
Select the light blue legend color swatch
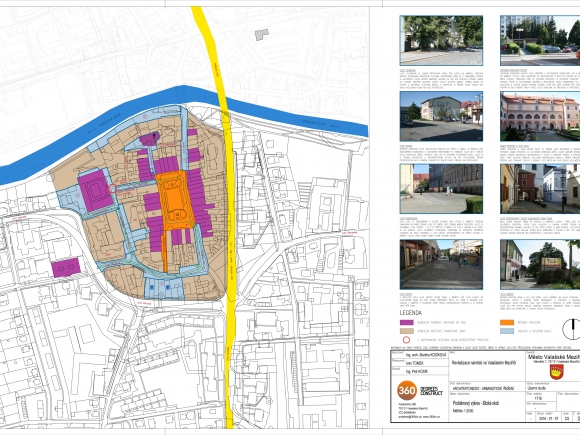coord(507,331)
